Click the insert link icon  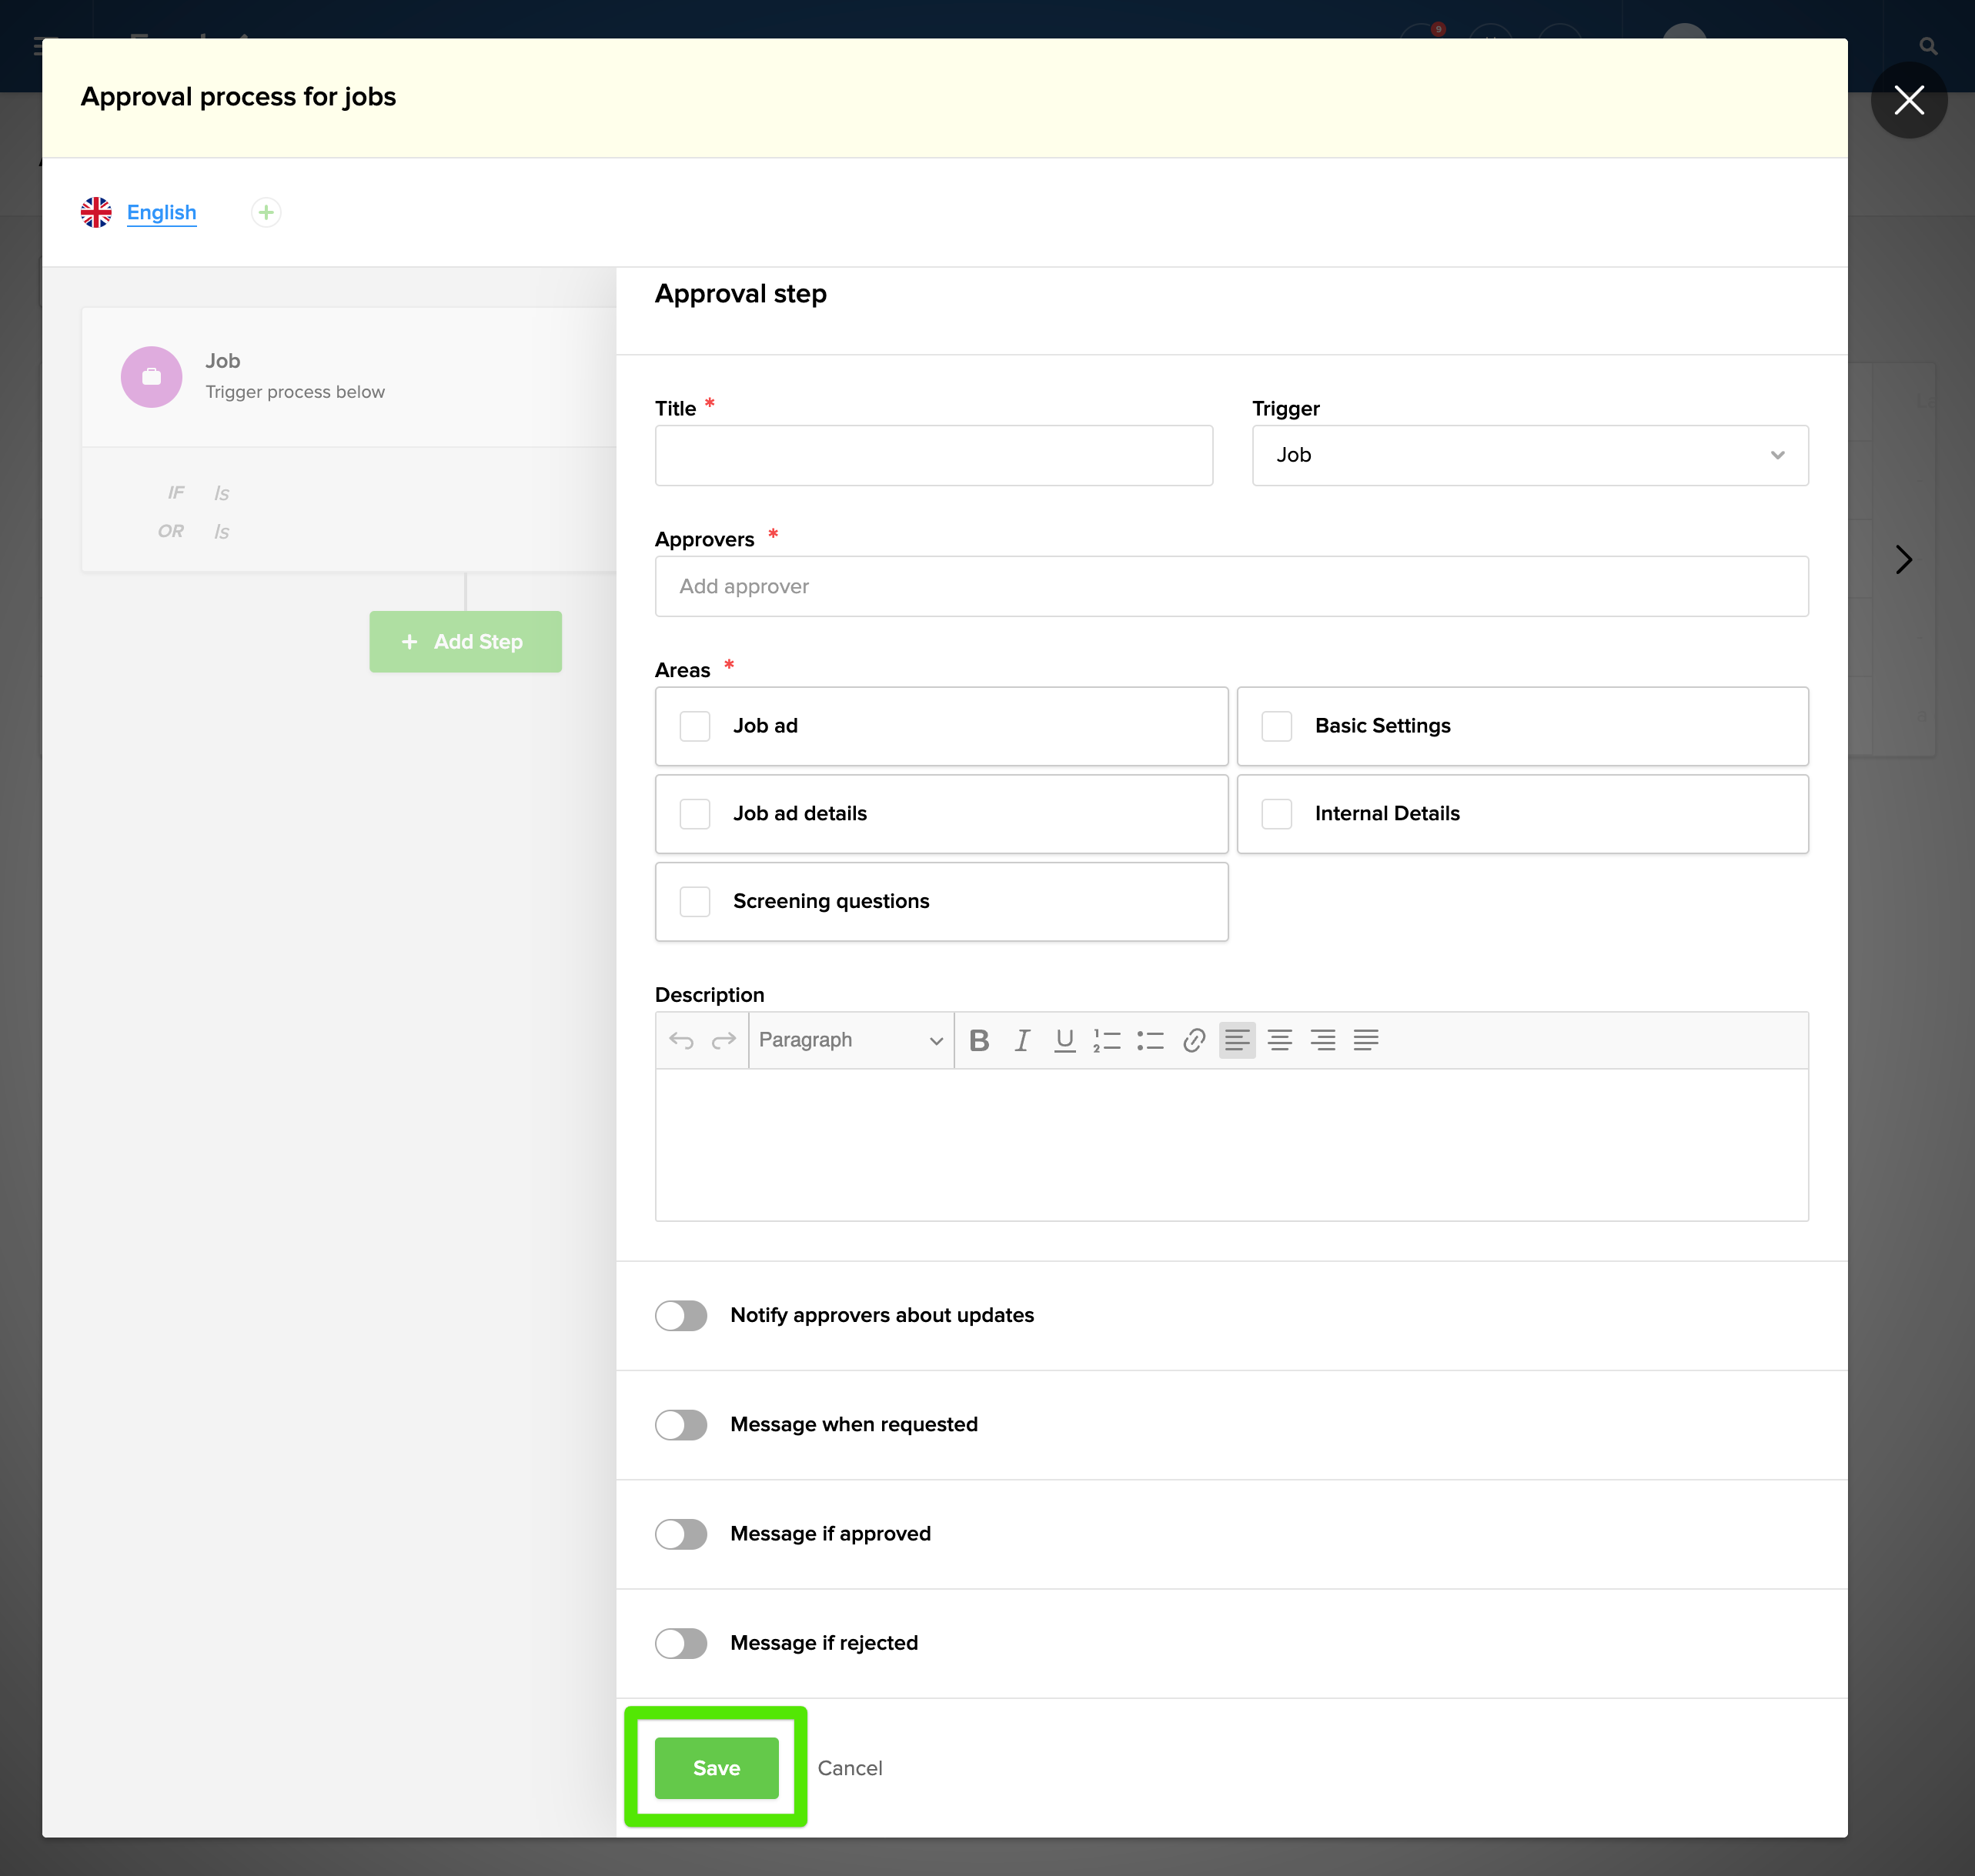pyautogui.click(x=1193, y=1040)
